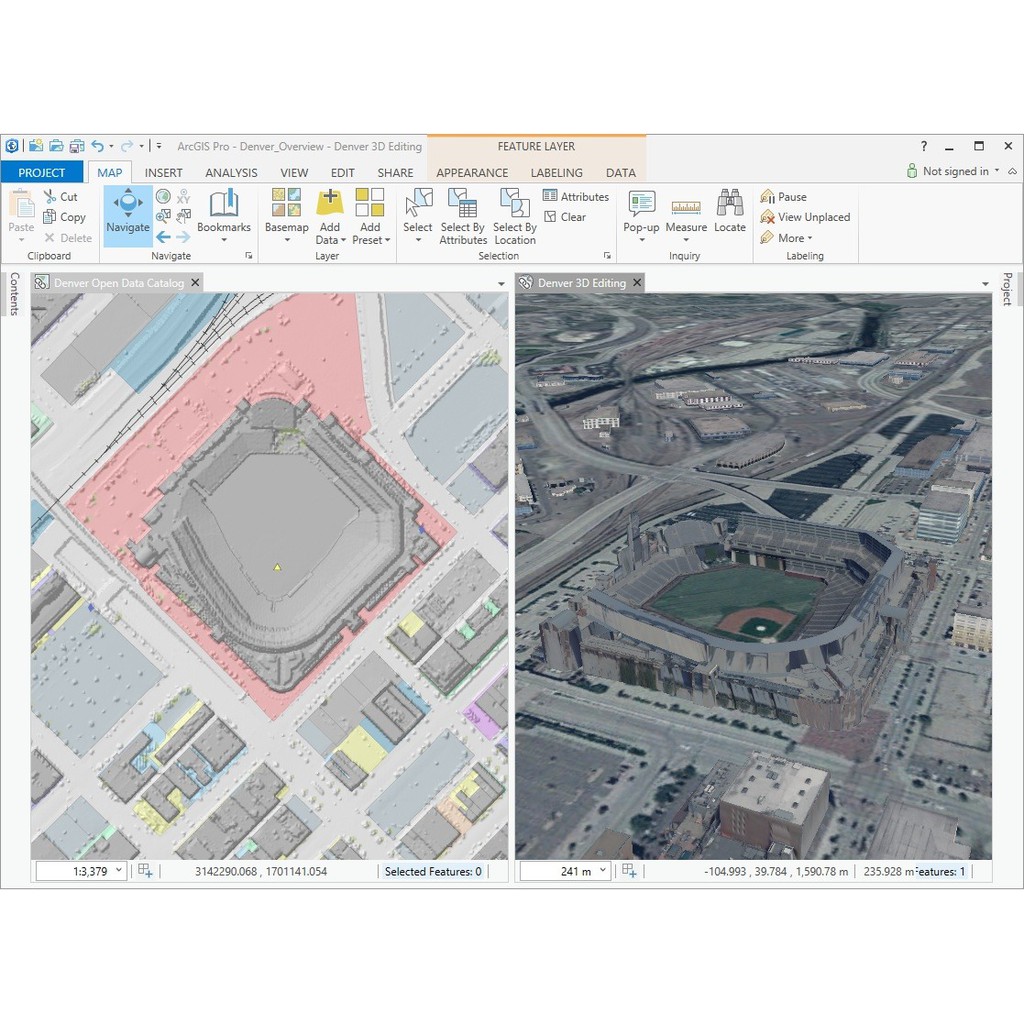The width and height of the screenshot is (1024, 1024).
Task: Select the Navigate tool
Action: pos(128,214)
